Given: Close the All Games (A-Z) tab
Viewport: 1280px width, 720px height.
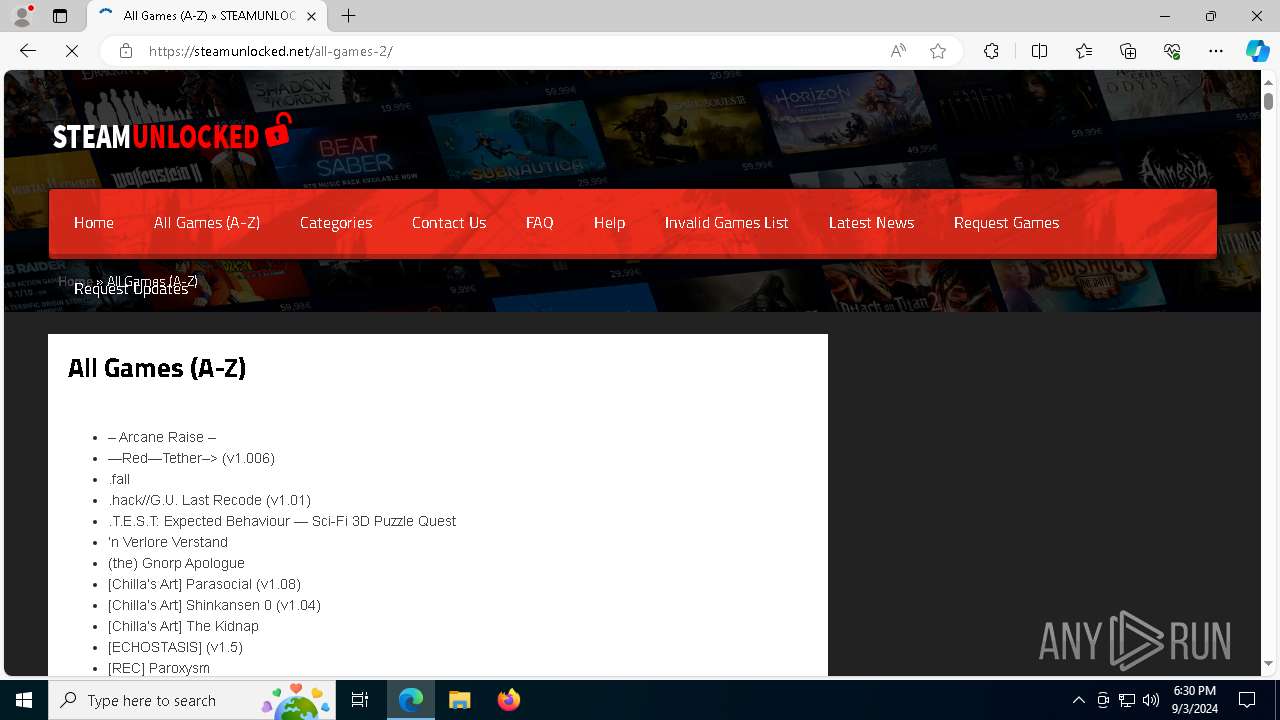Looking at the screenshot, I should tap(313, 16).
